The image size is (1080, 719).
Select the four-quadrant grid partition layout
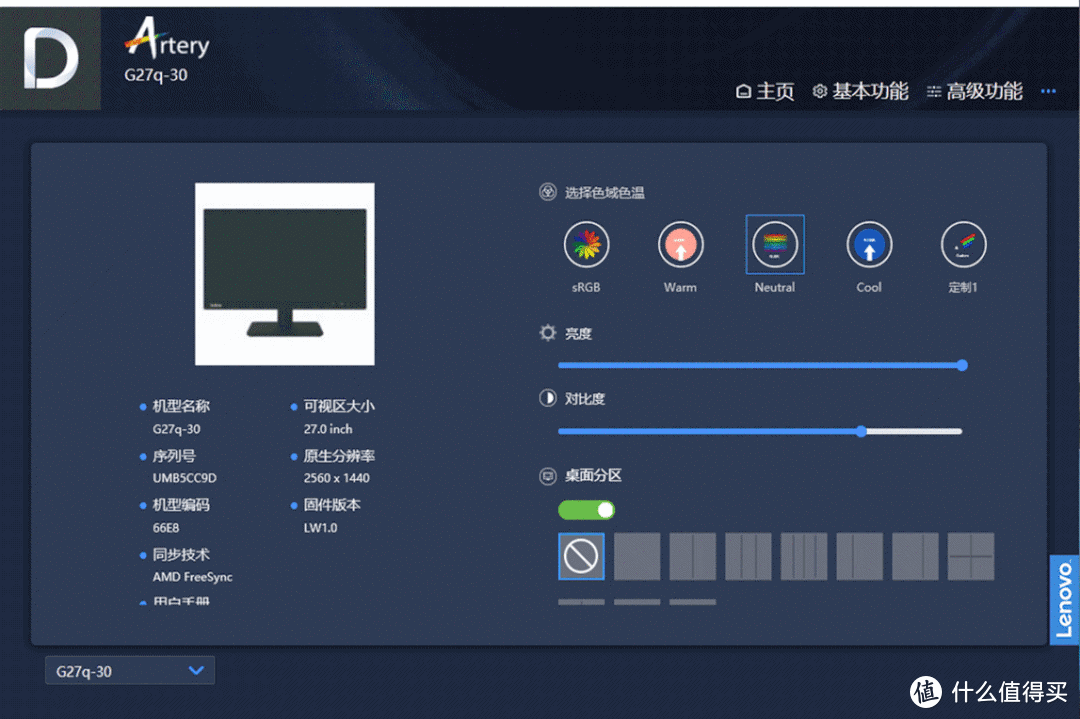(x=971, y=556)
